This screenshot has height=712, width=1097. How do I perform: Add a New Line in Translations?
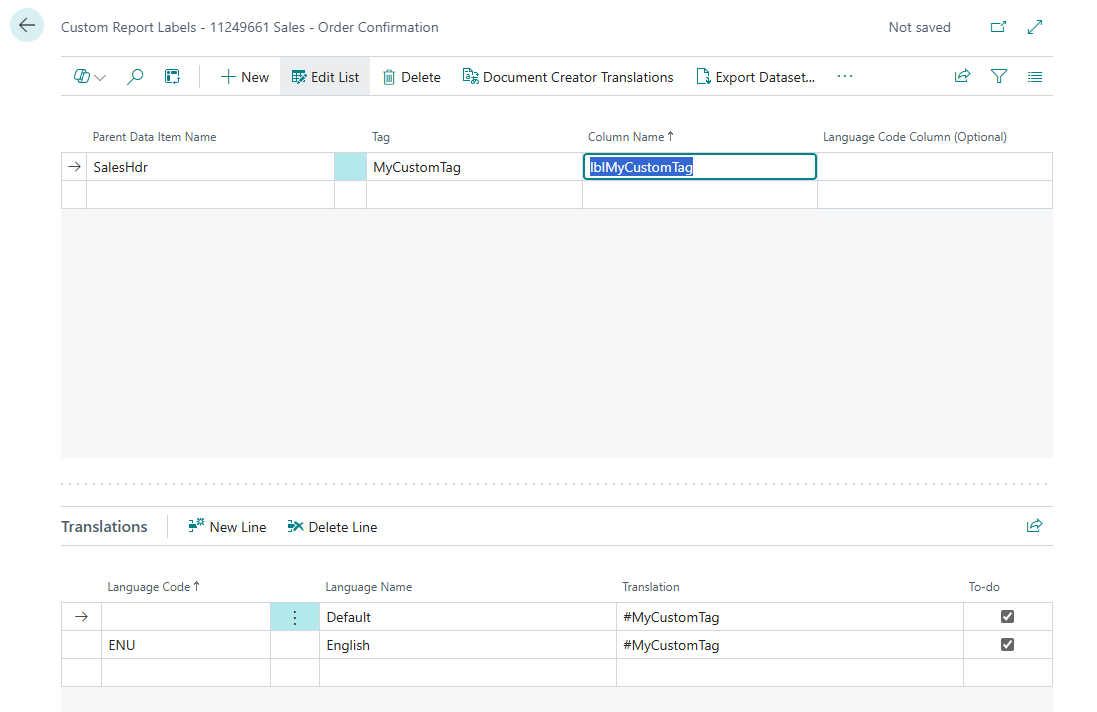coord(227,527)
